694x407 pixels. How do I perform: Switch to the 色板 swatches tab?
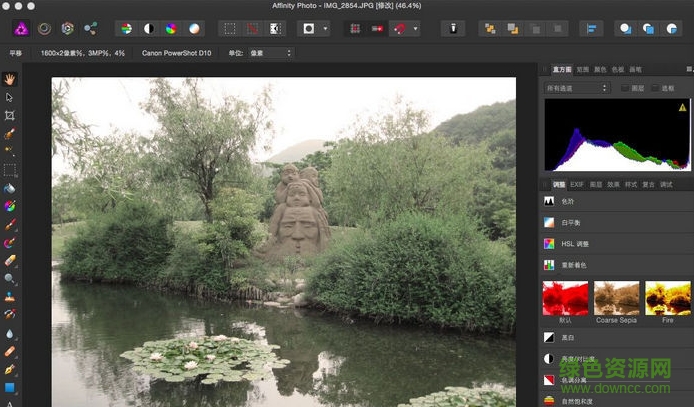[x=618, y=69]
